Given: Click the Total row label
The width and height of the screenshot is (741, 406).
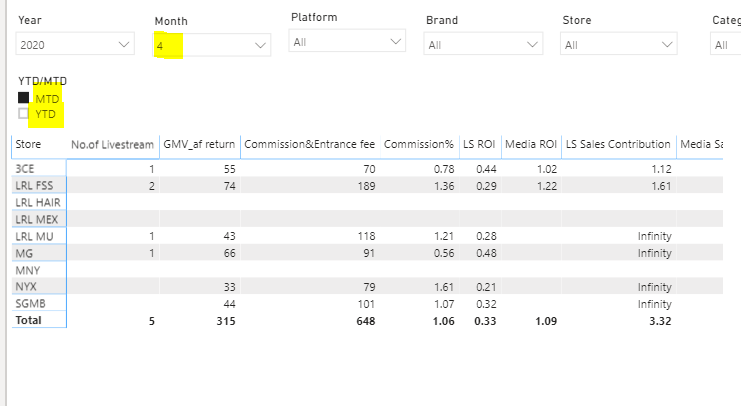Looking at the screenshot, I should 28,321.
